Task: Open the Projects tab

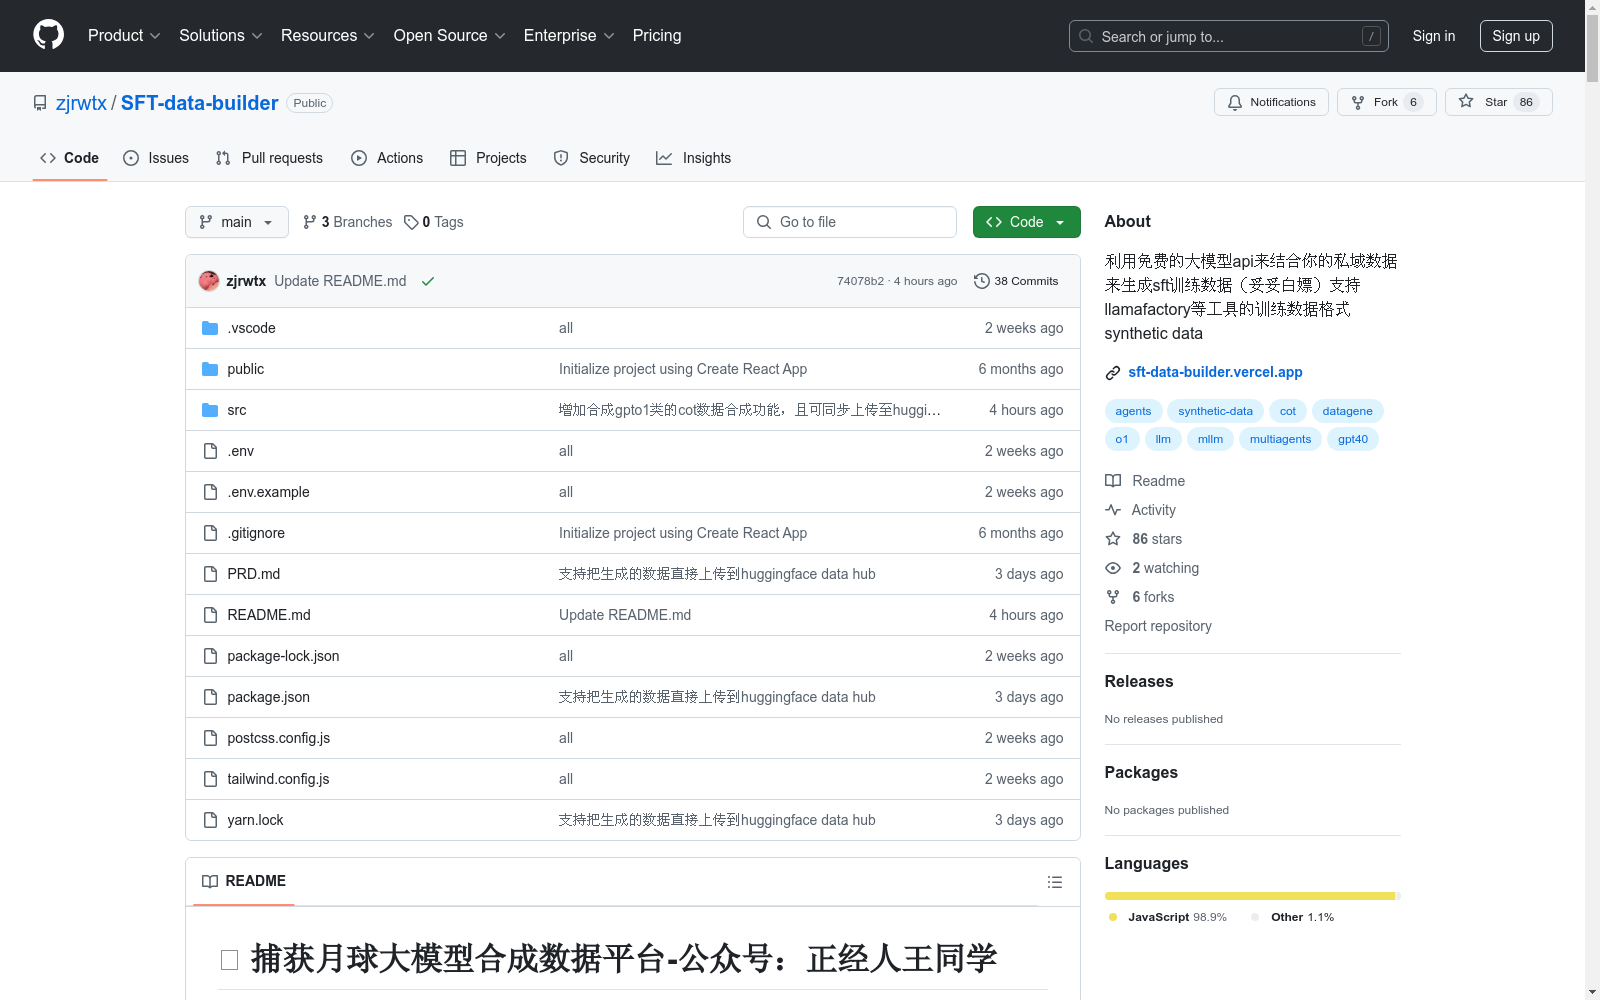Action: 488,158
